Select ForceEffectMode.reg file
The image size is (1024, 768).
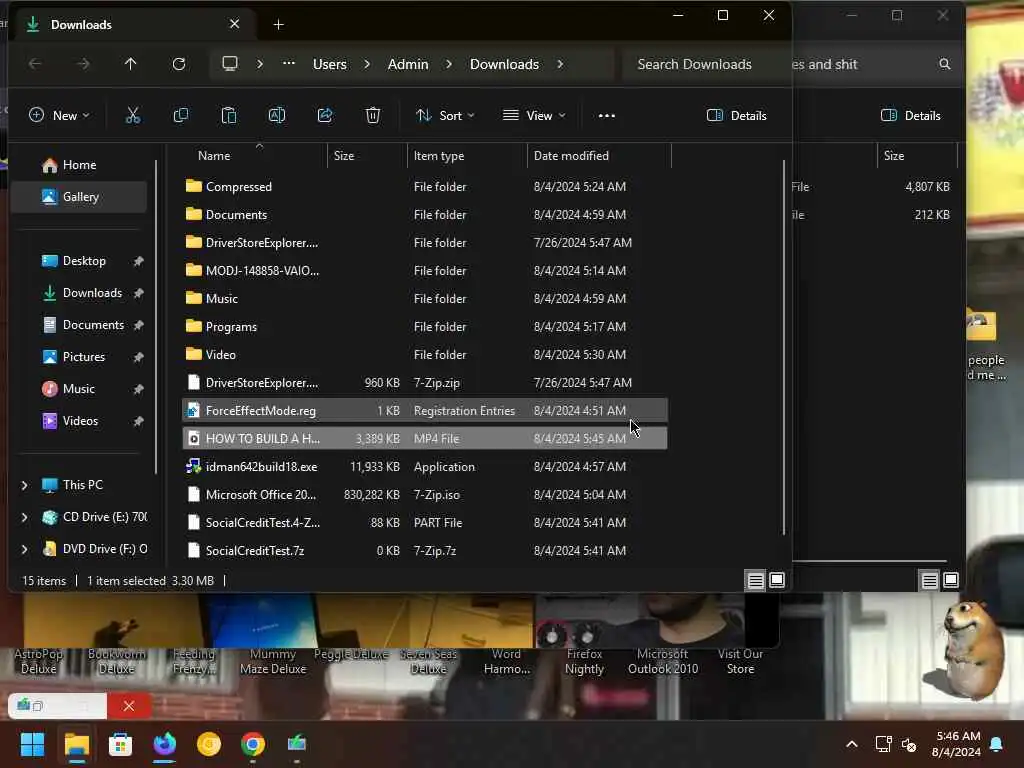point(424,411)
